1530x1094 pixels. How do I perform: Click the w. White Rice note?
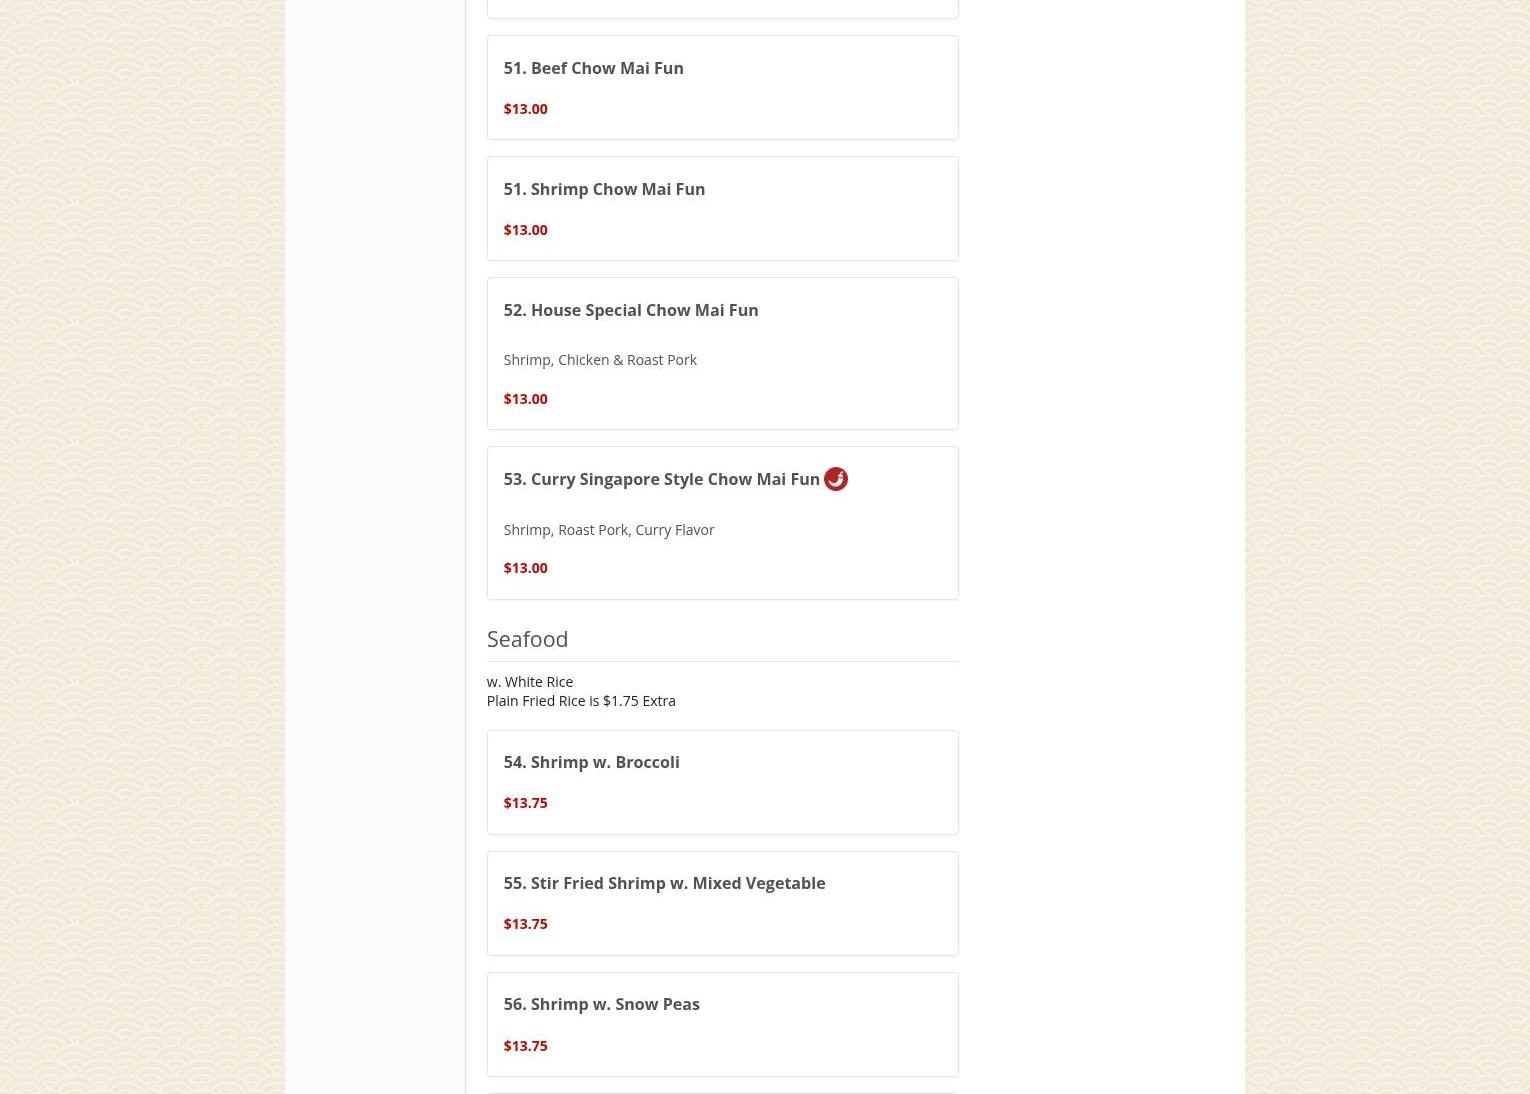(x=530, y=681)
